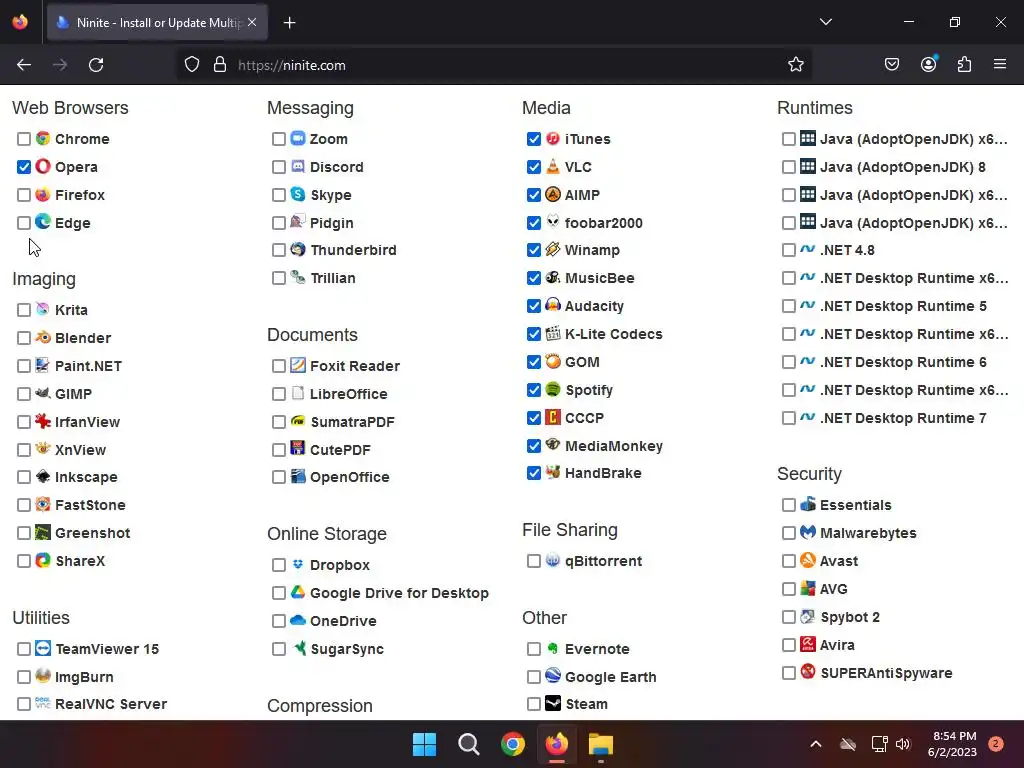Click the Opera logo icon
The width and height of the screenshot is (1024, 768).
point(43,167)
